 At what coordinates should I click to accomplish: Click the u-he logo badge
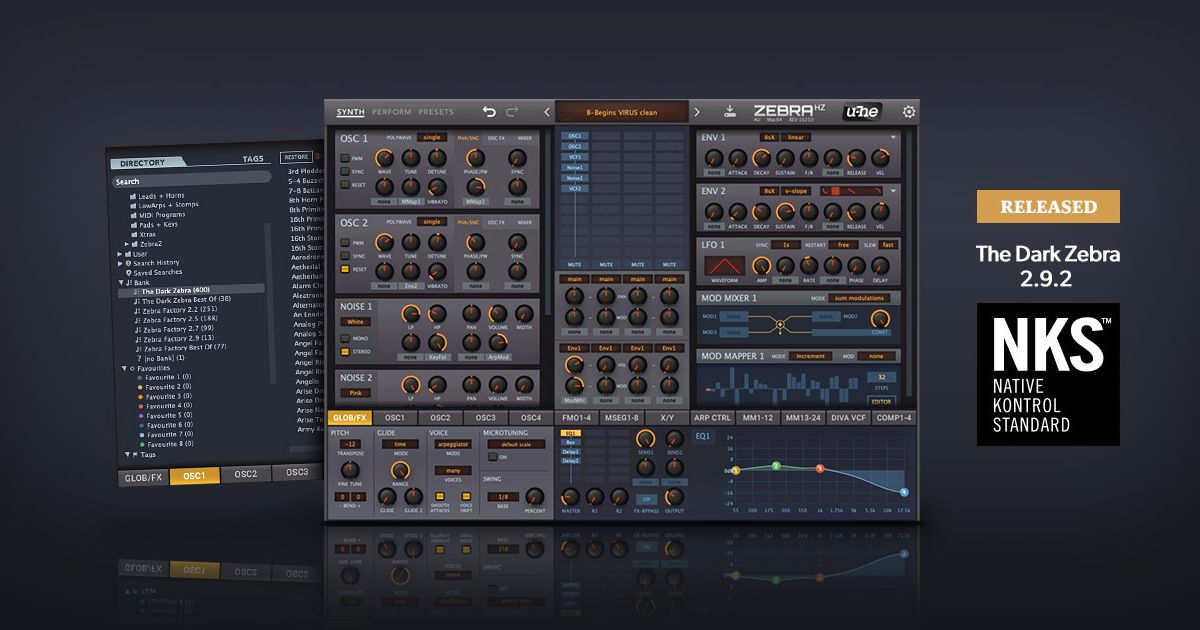(862, 112)
